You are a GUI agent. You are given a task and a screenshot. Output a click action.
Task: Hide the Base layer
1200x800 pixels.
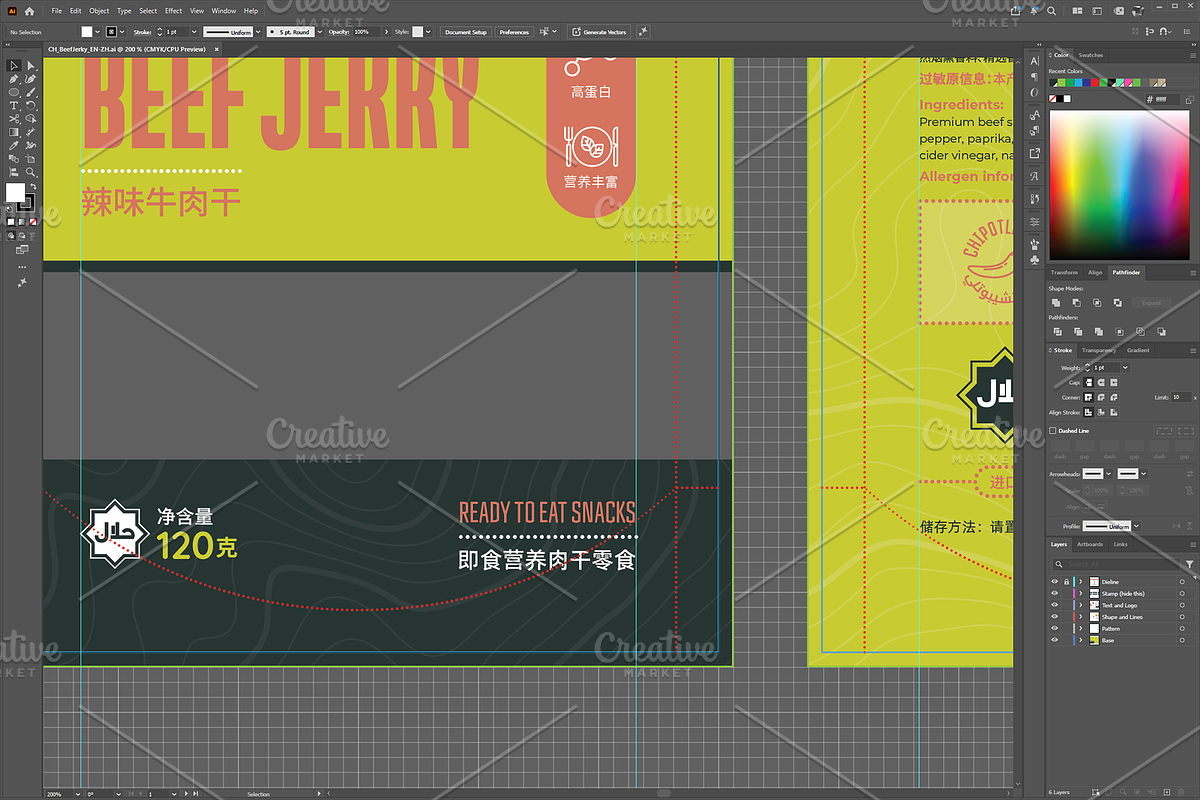[x=1054, y=640]
